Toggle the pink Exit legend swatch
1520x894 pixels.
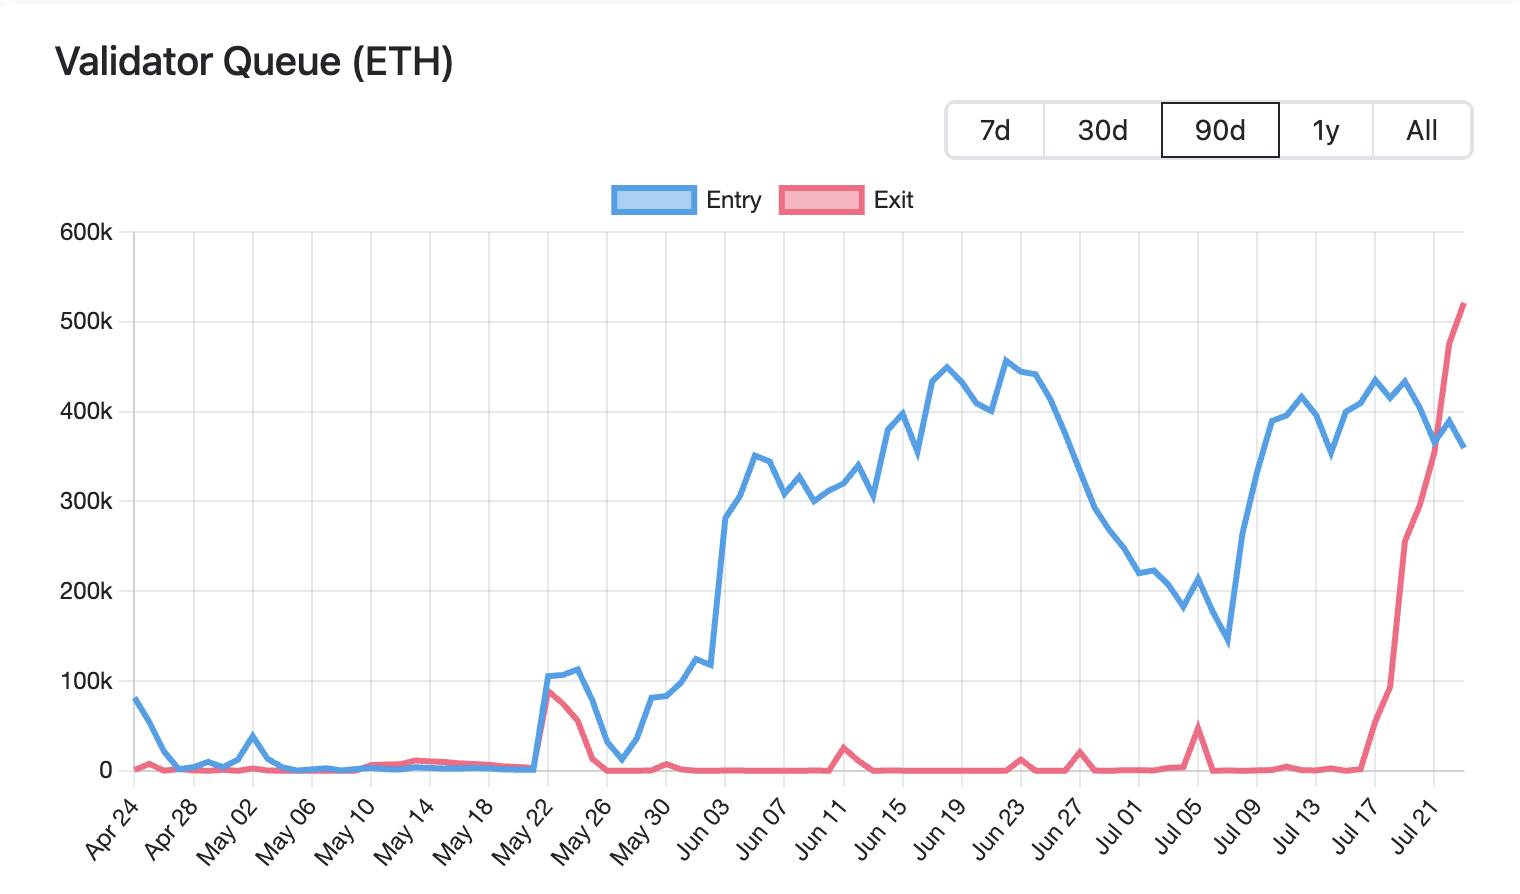(x=821, y=200)
